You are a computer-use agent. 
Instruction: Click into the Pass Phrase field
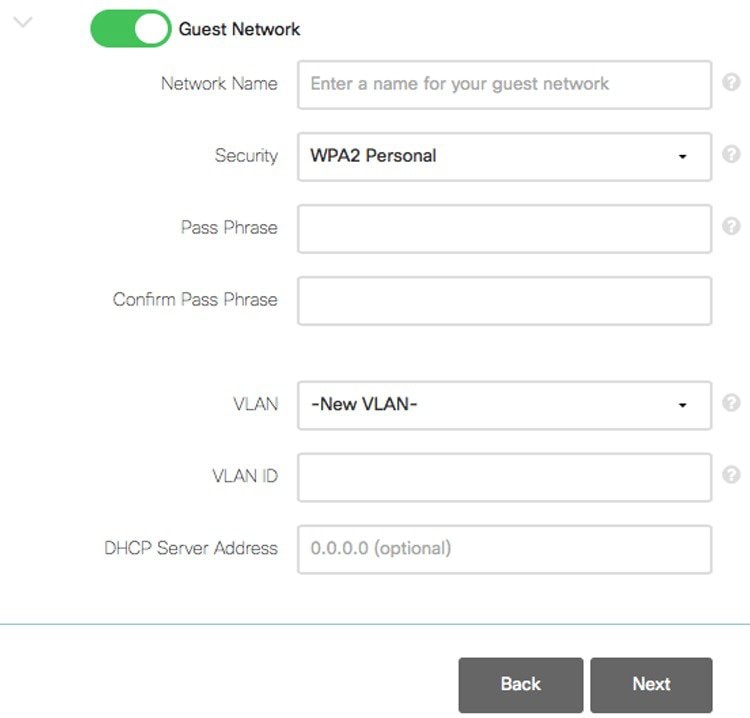coord(504,228)
